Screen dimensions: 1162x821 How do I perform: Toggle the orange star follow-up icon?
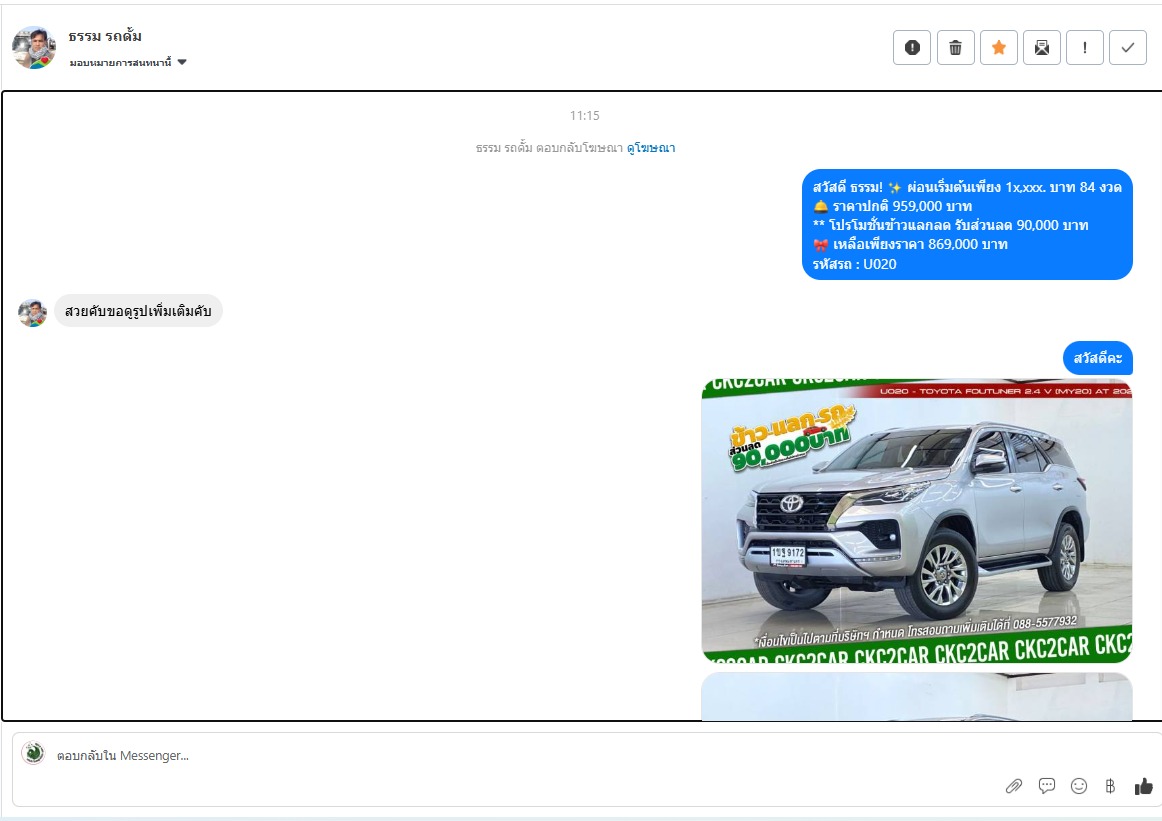click(x=998, y=47)
